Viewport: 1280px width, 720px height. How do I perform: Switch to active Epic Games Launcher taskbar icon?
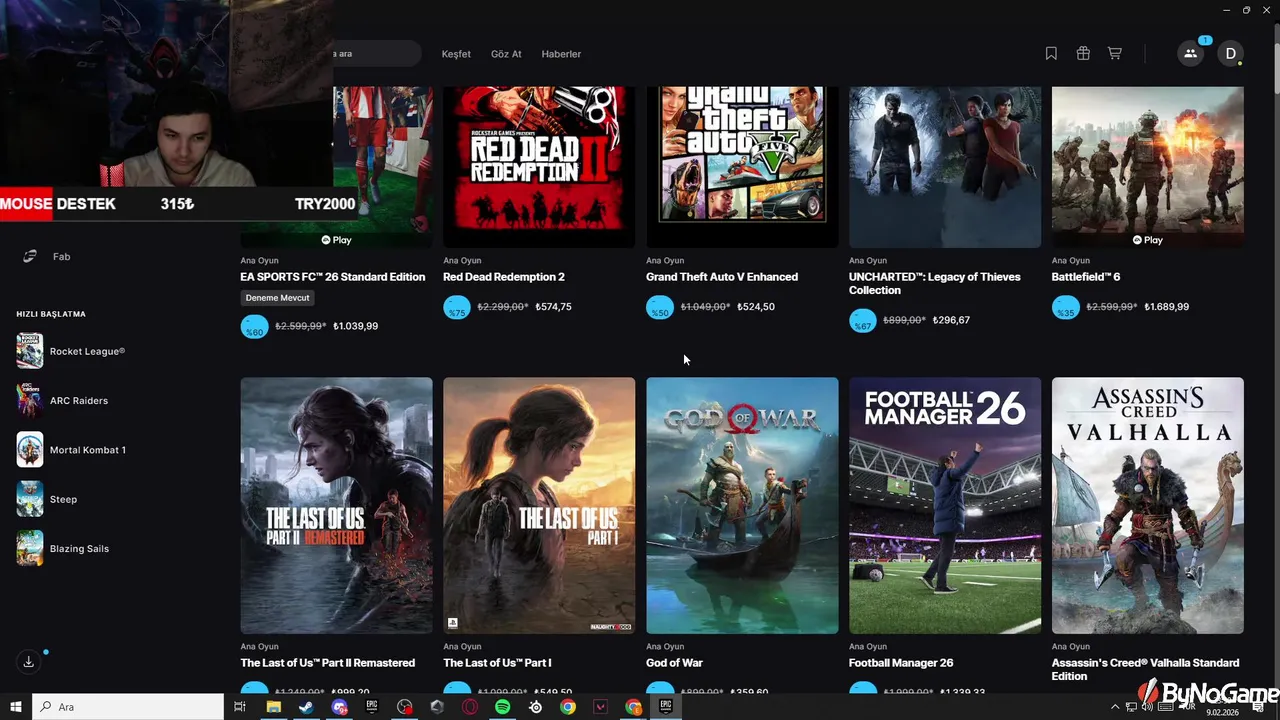[x=666, y=707]
